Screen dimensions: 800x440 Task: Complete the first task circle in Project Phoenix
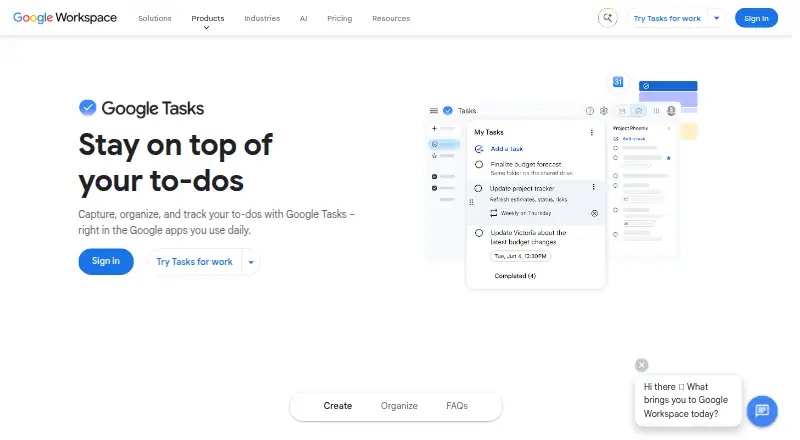point(615,148)
